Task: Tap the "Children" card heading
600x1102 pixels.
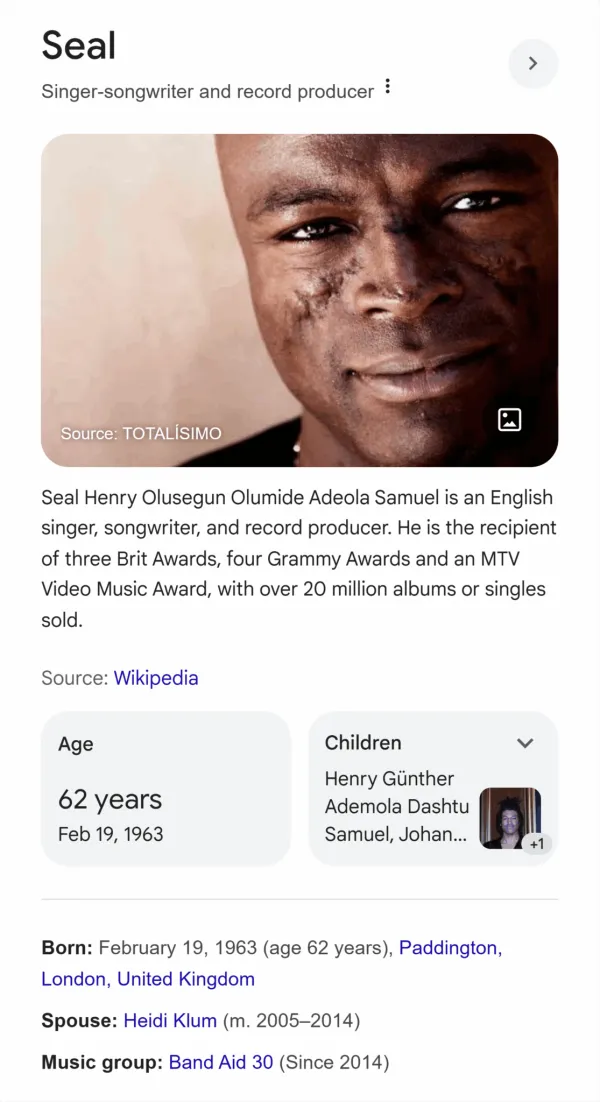Action: click(x=363, y=743)
